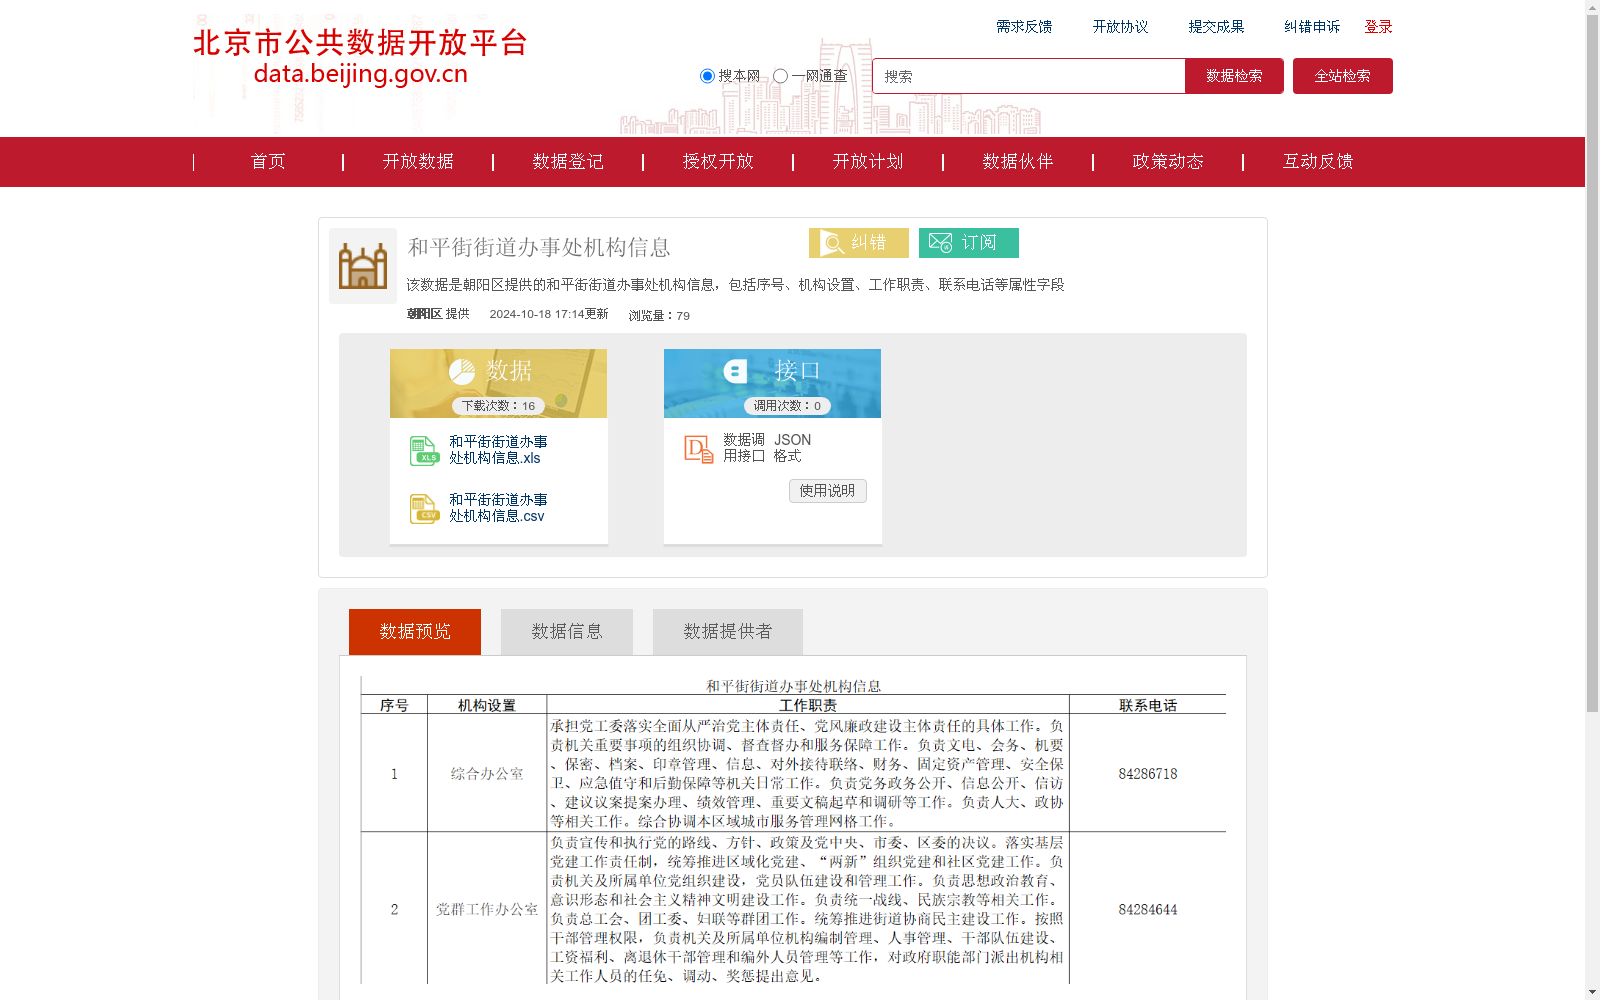1600x1000 pixels.
Task: Open 政策动态 navigation item
Action: point(1168,162)
